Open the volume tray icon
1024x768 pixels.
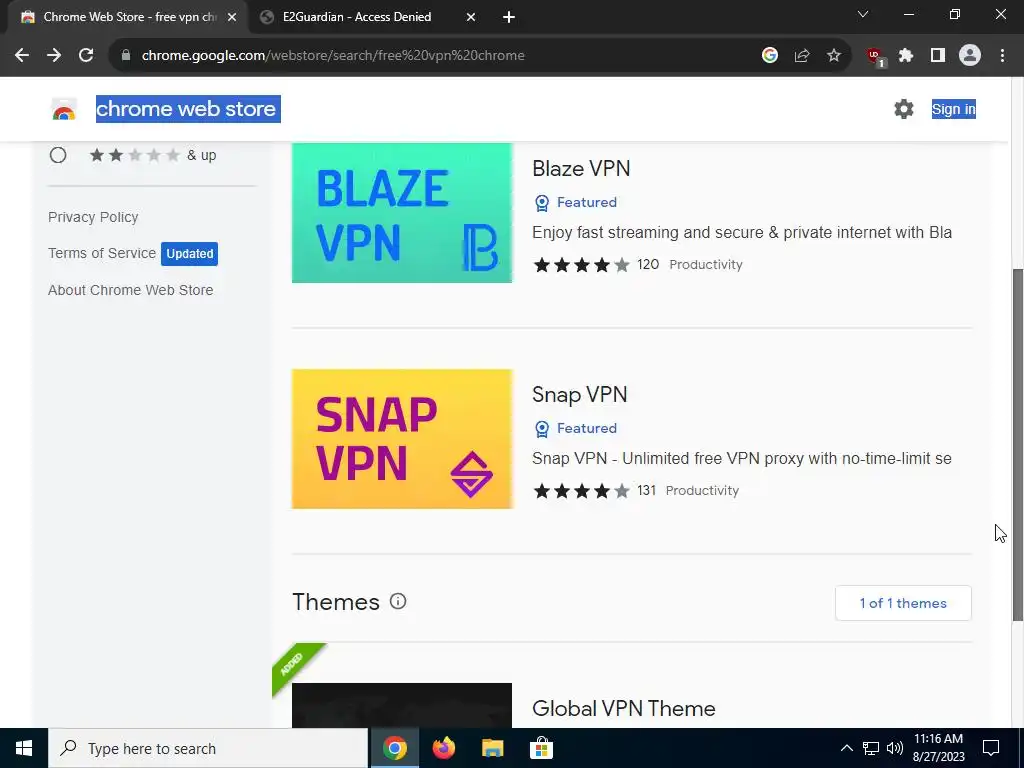[895, 748]
